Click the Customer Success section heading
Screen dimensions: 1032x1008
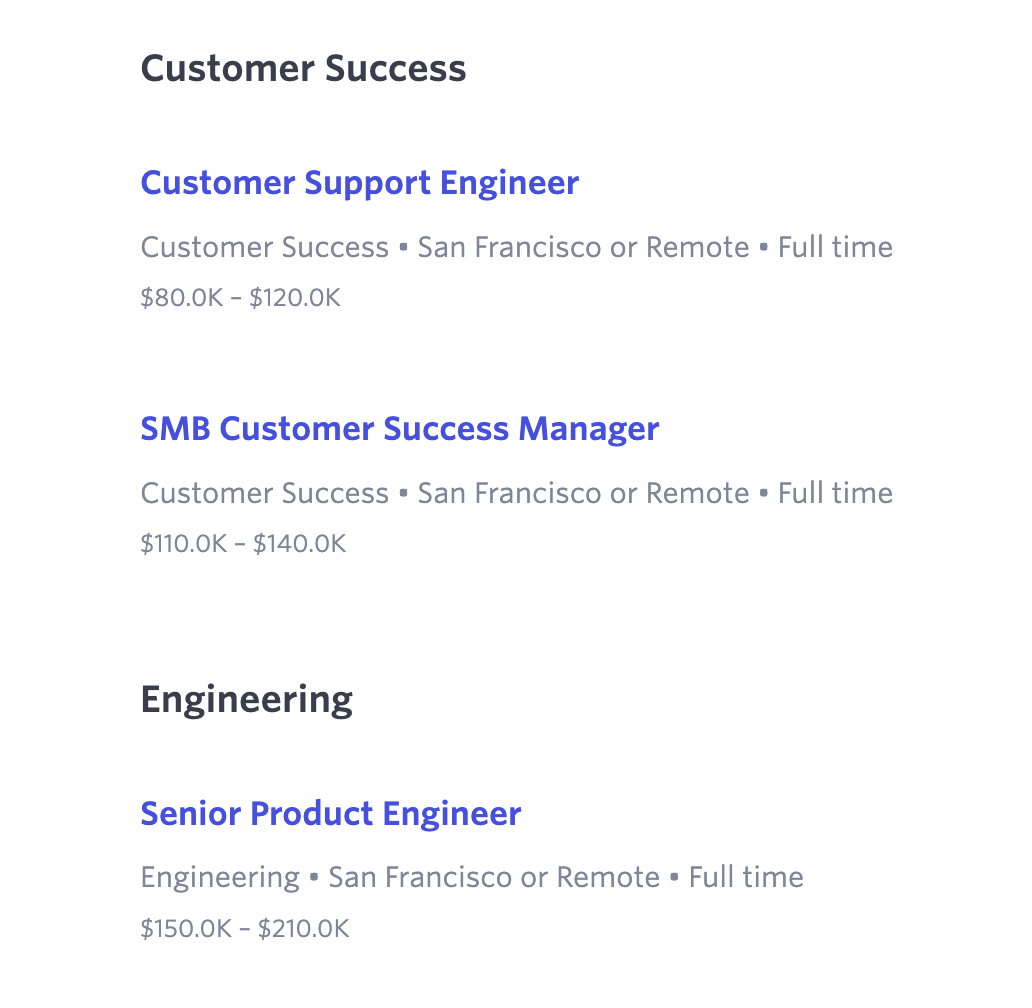click(x=303, y=68)
